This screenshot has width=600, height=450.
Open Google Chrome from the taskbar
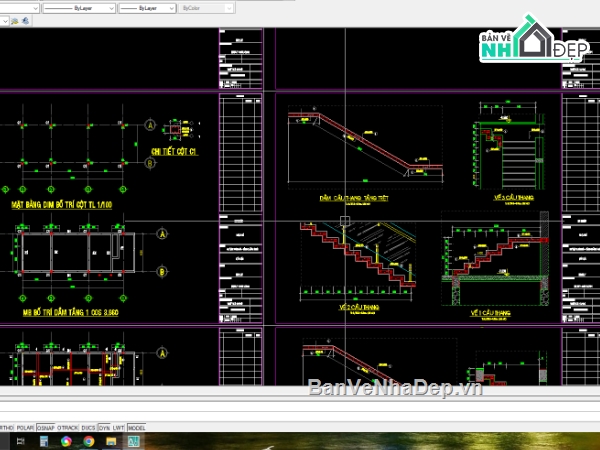(89, 441)
